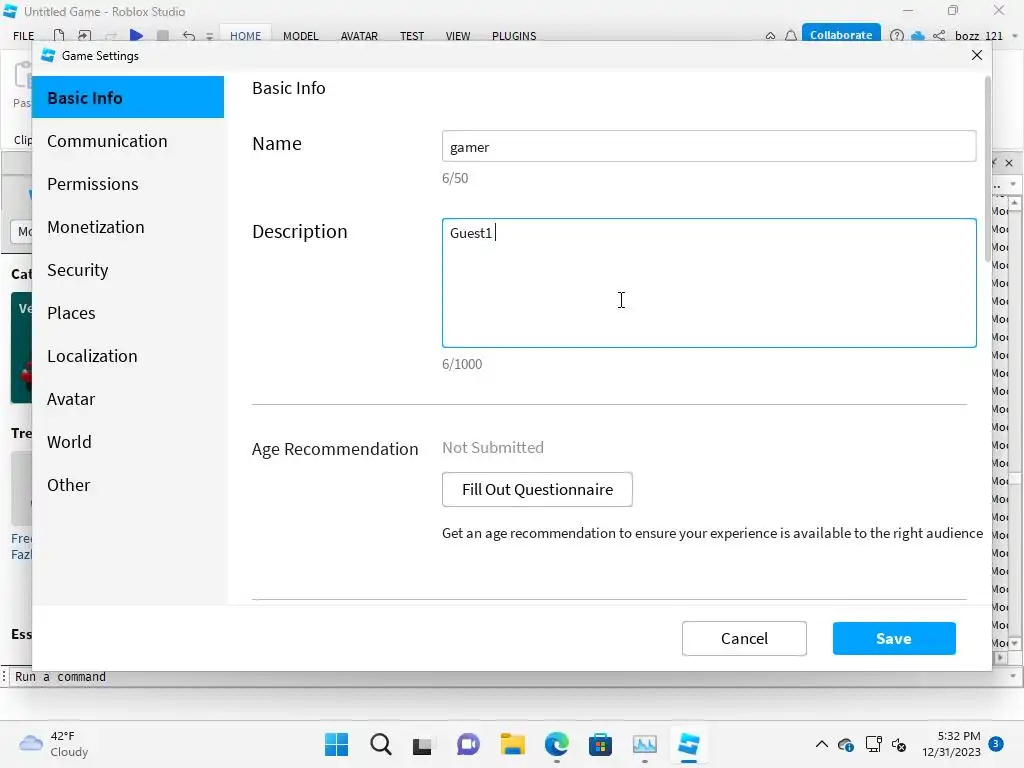The width and height of the screenshot is (1024, 768).
Task: Open the FILE menu
Action: tap(24, 36)
